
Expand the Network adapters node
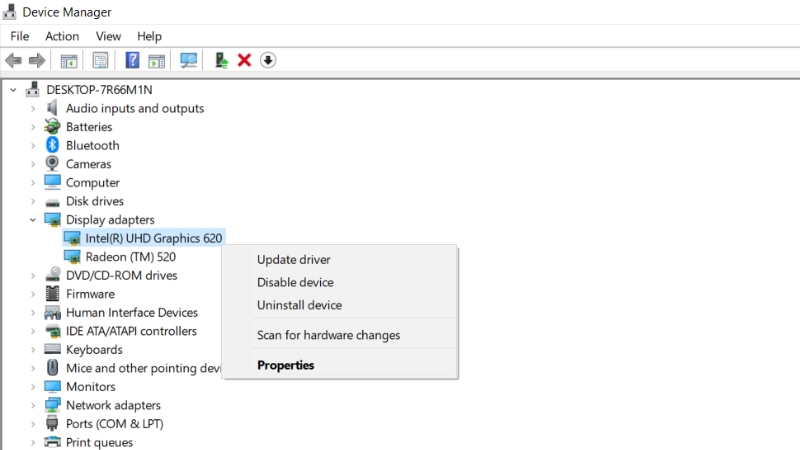(33, 405)
